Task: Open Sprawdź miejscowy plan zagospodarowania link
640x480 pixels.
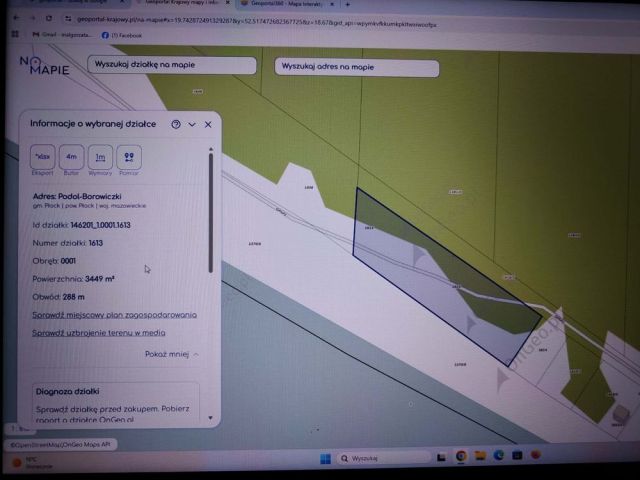Action: coord(114,315)
